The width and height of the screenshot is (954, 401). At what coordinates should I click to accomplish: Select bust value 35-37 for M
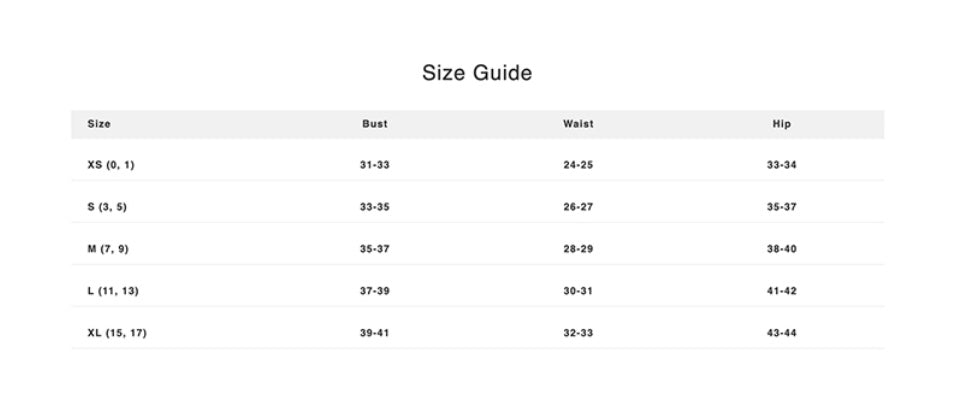375,249
